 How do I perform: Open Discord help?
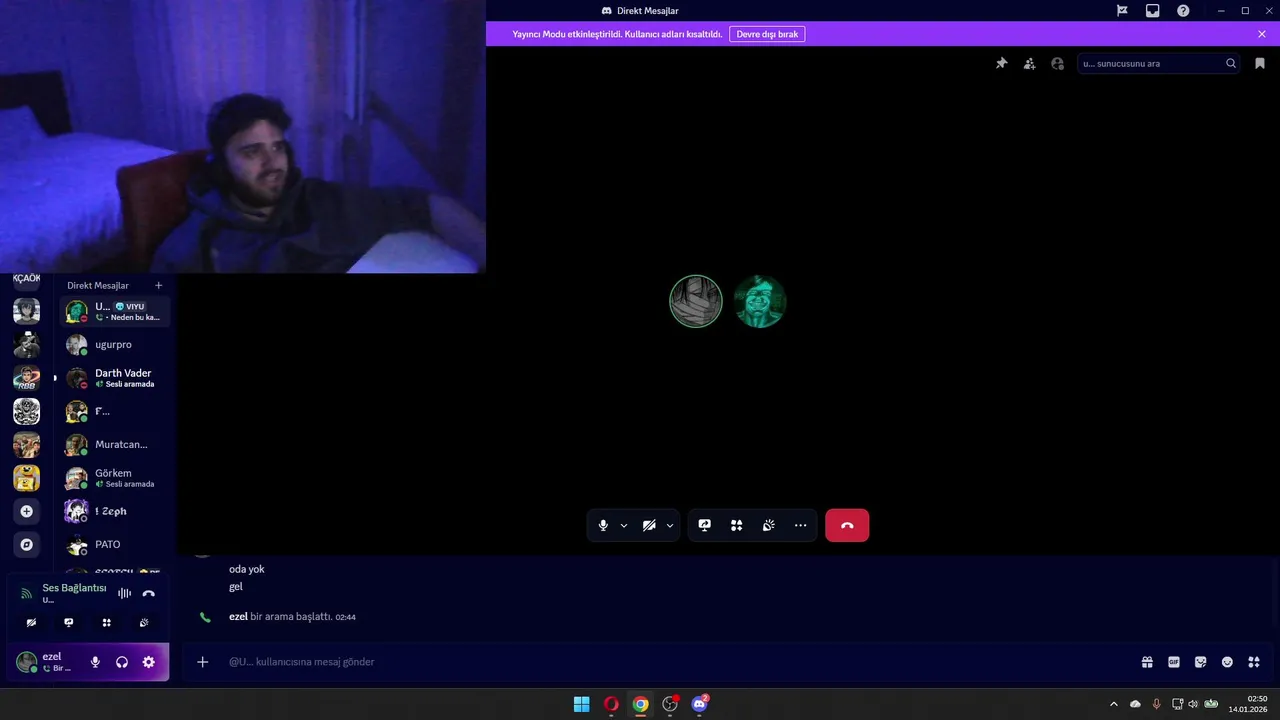click(1183, 10)
